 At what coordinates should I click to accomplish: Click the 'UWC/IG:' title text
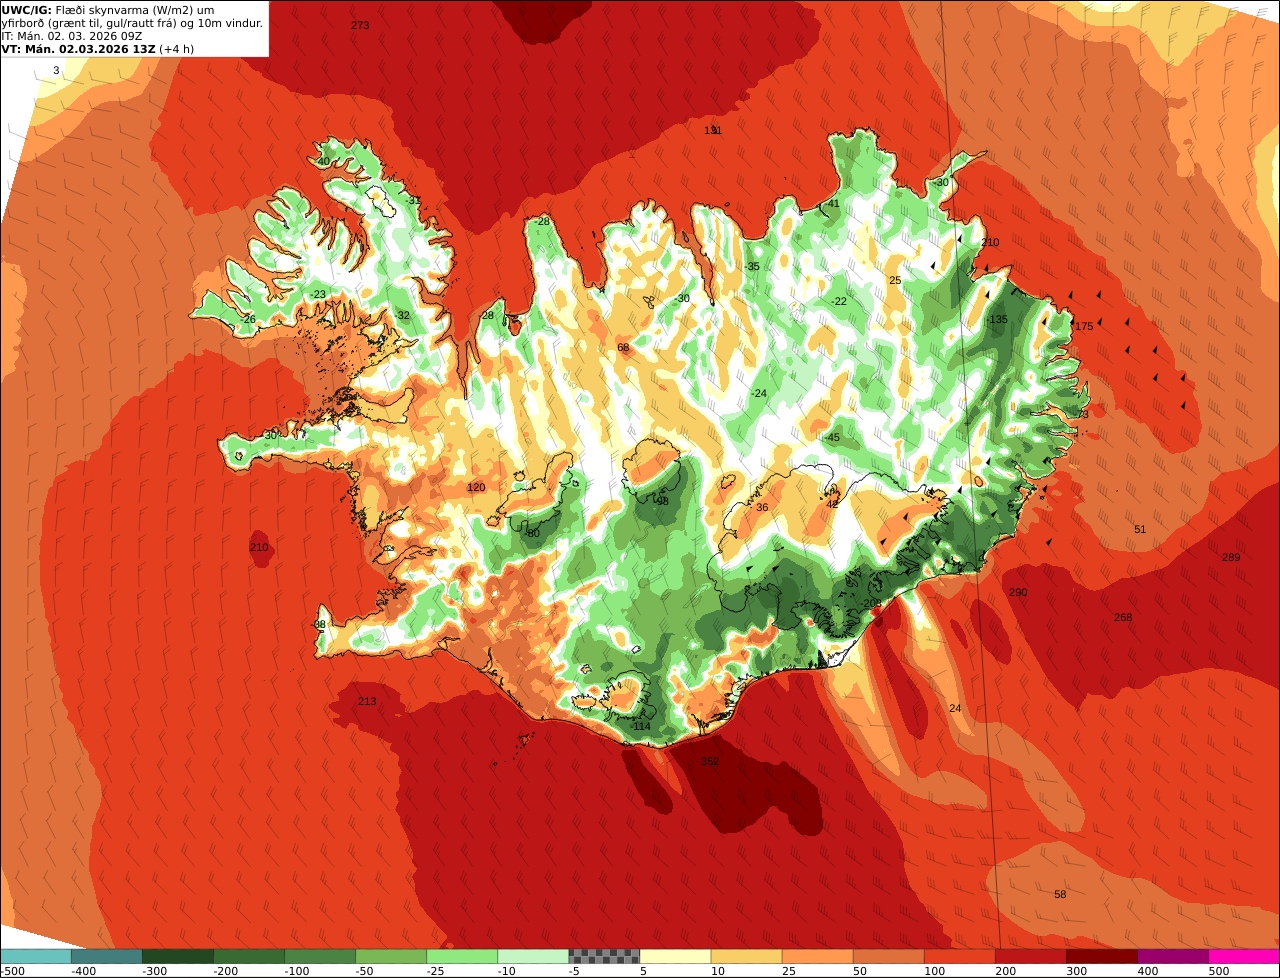28,10
